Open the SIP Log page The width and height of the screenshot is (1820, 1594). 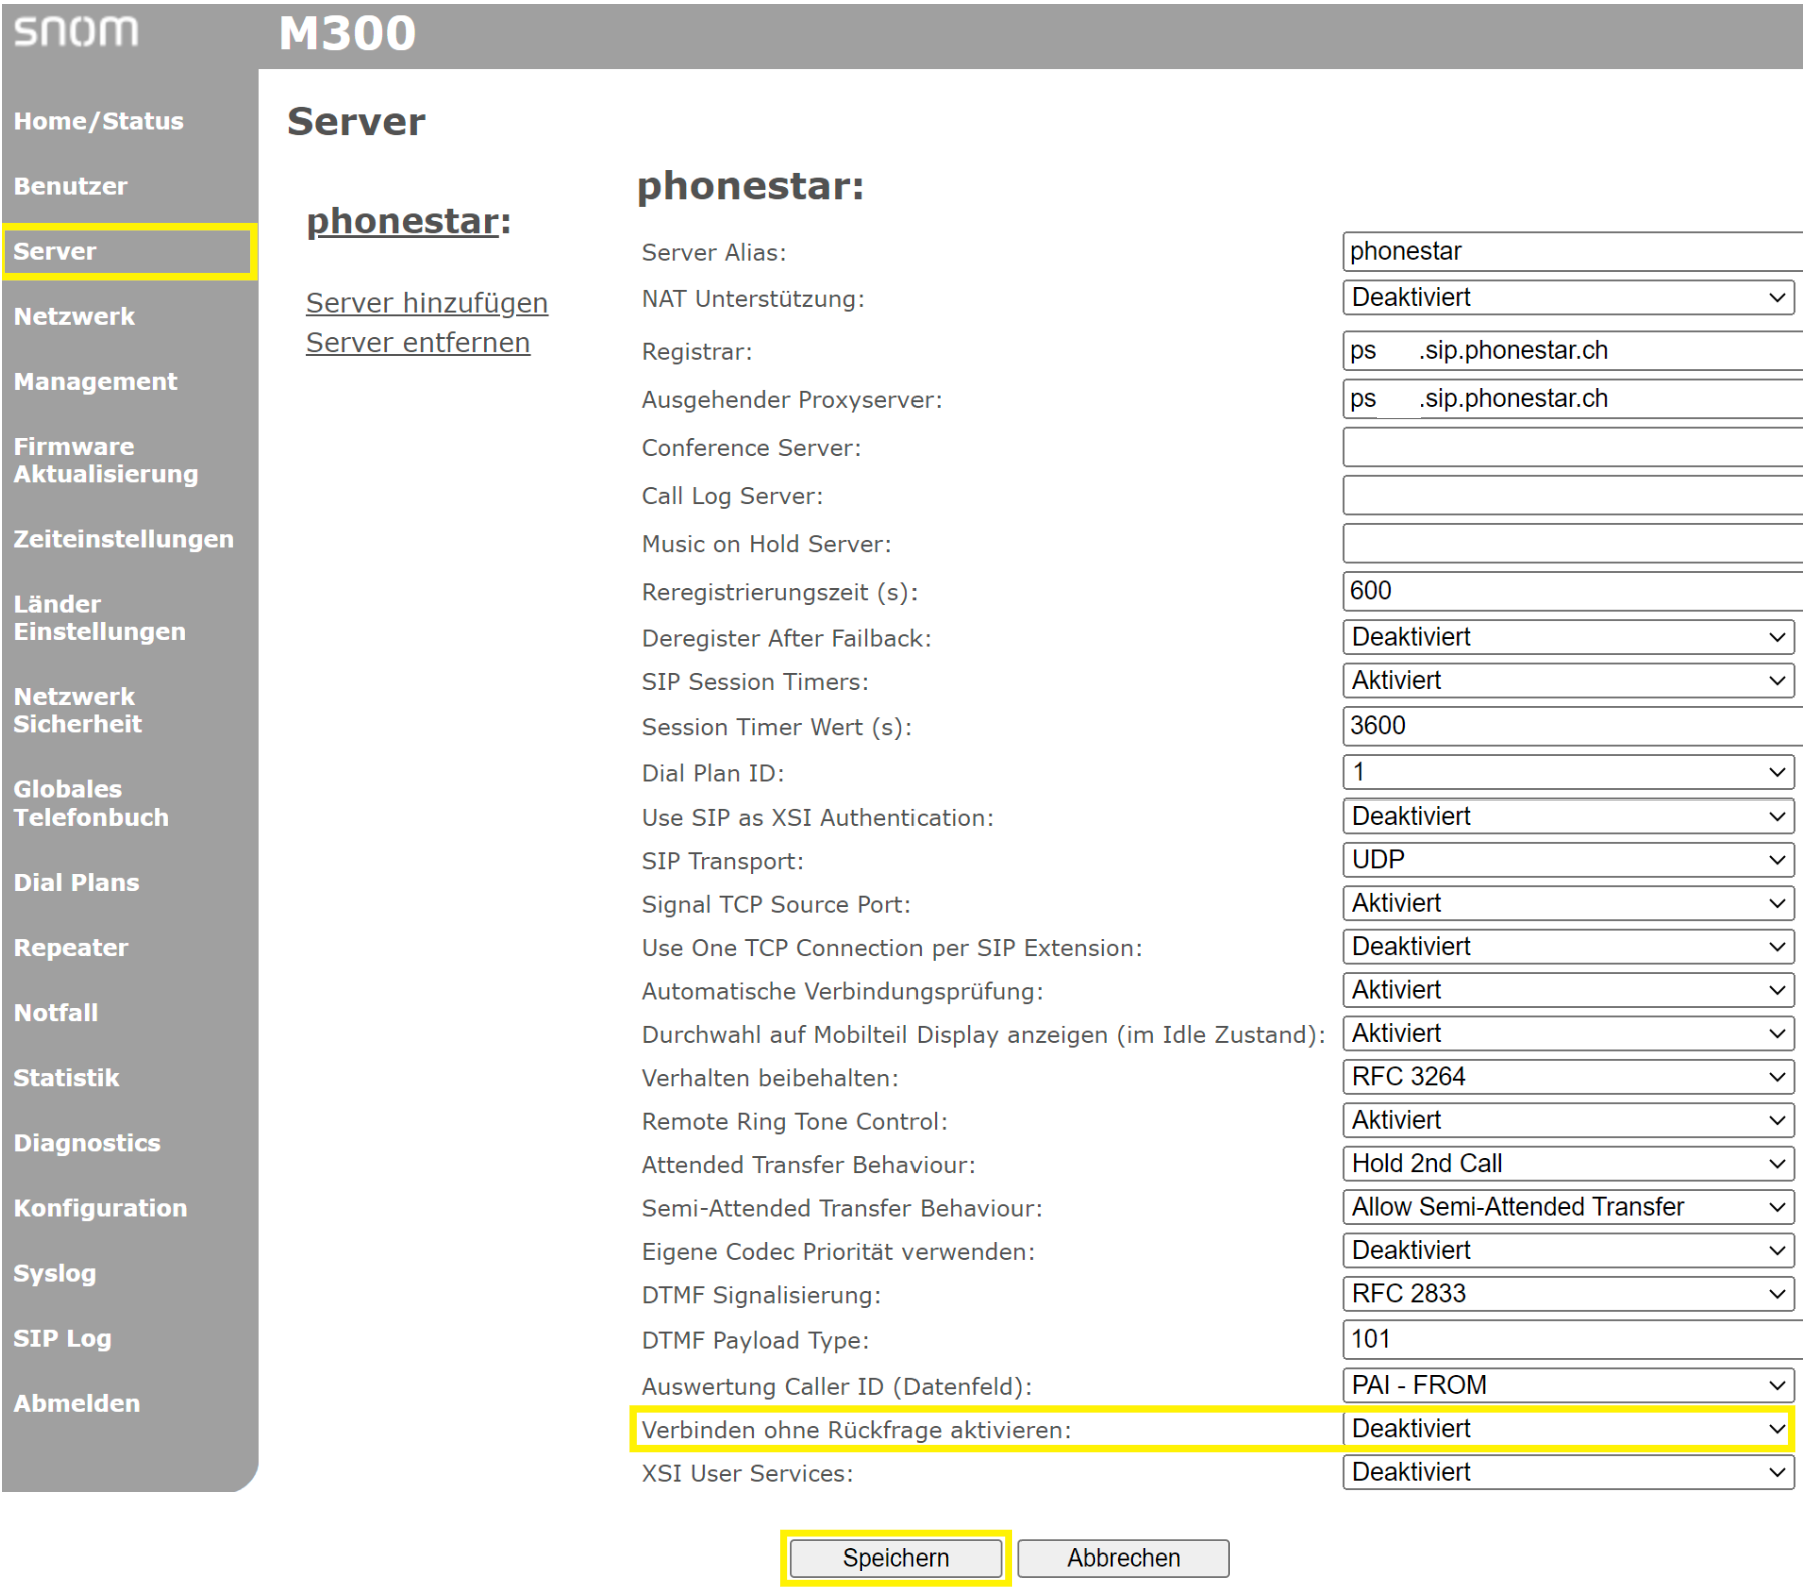(62, 1338)
